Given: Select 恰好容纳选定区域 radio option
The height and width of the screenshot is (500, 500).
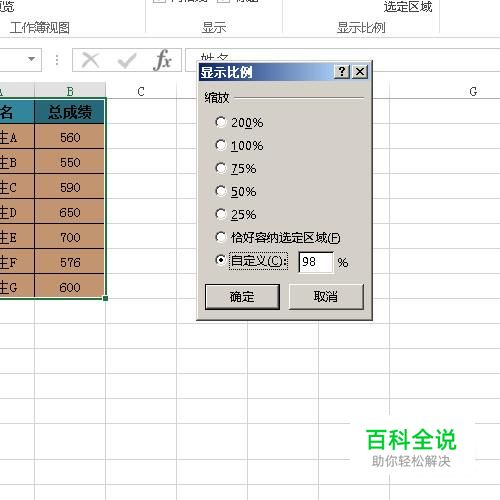Looking at the screenshot, I should point(221,237).
